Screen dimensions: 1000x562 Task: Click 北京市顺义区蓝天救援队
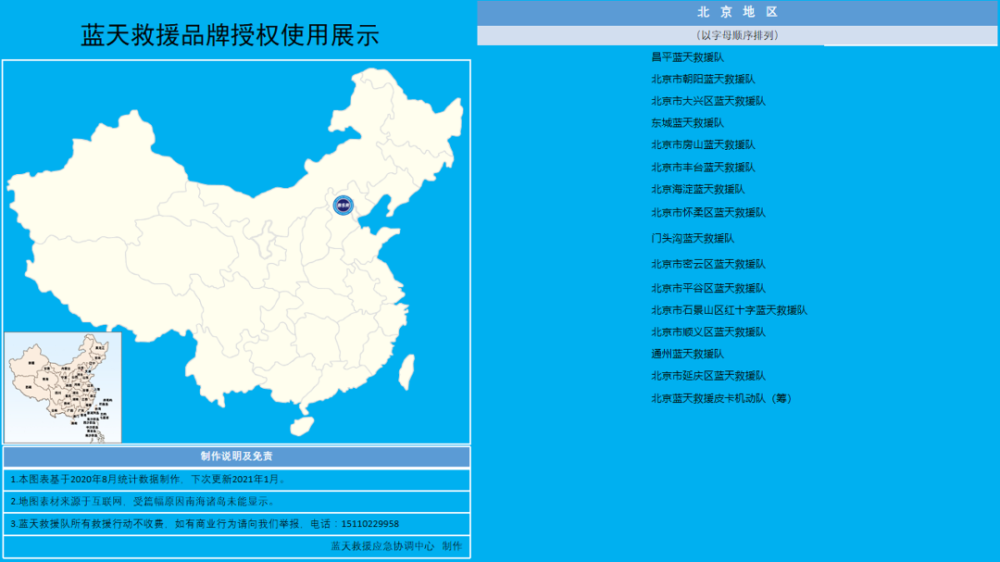(708, 332)
